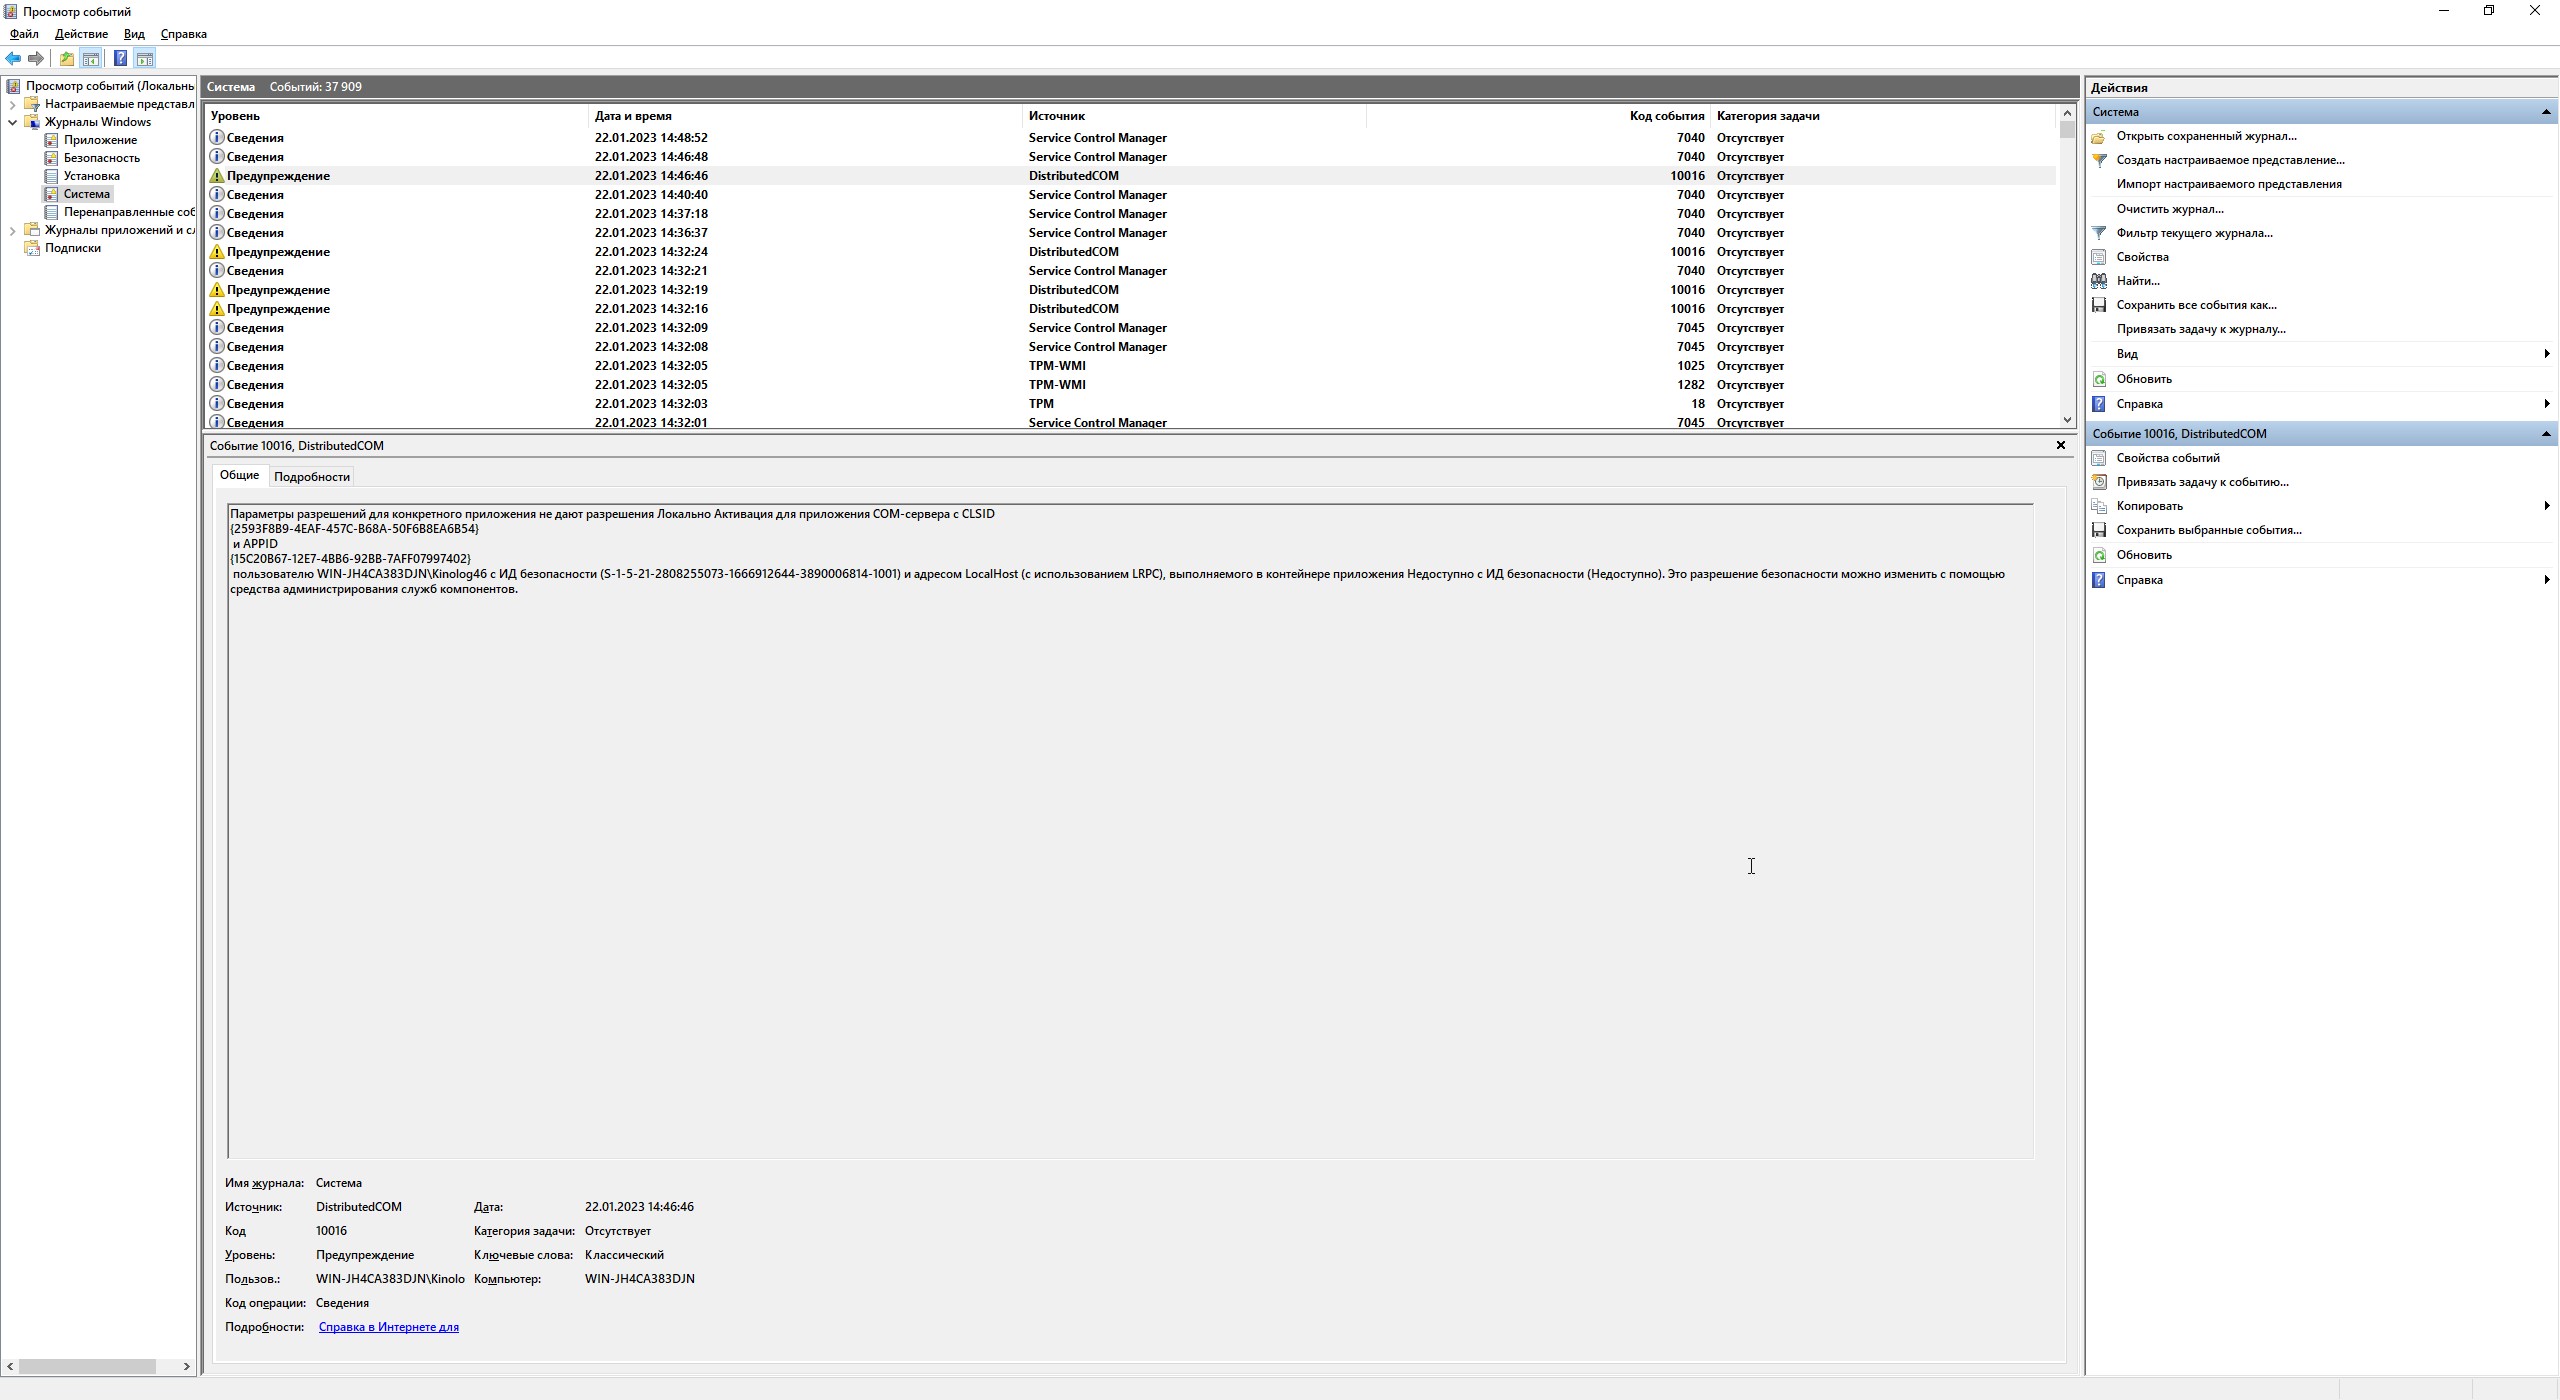Click the Up one level folder icon
Image resolution: width=2560 pixels, height=1400 pixels.
pyautogui.click(x=66, y=58)
